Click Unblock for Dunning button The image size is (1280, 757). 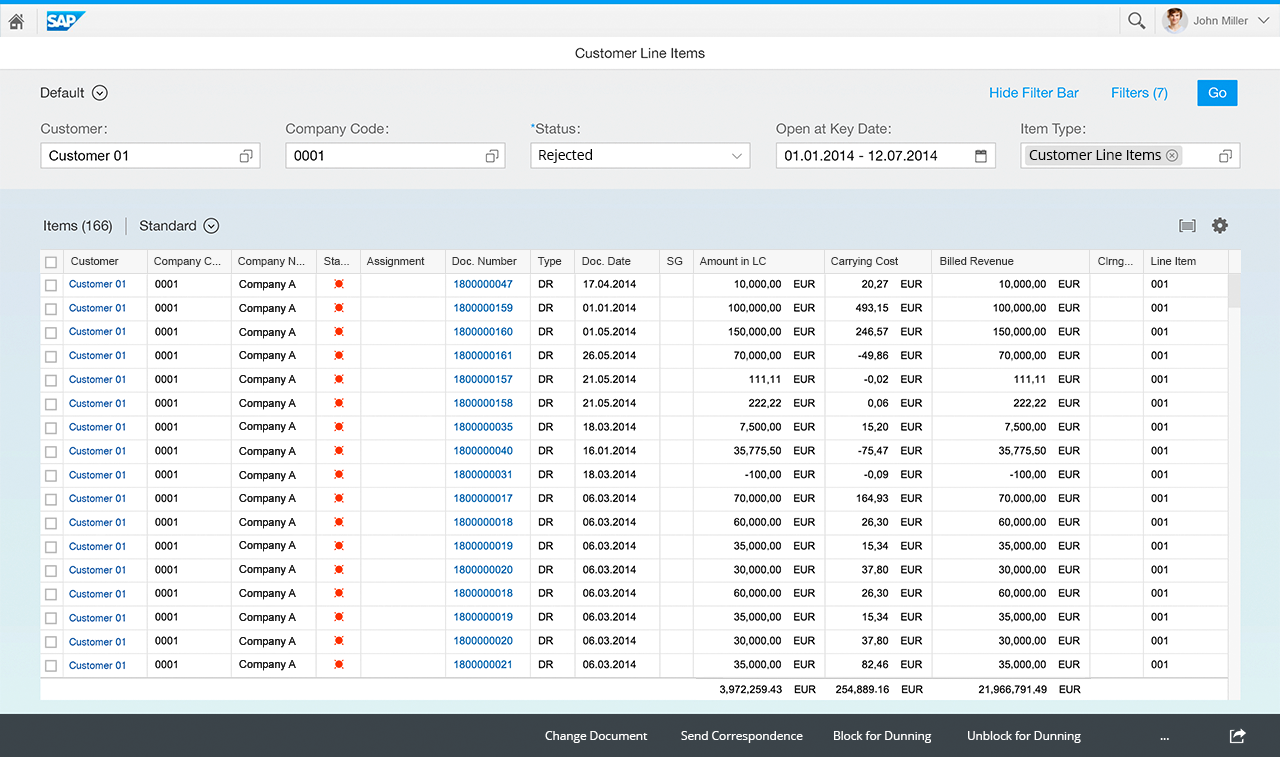pyautogui.click(x=1024, y=736)
